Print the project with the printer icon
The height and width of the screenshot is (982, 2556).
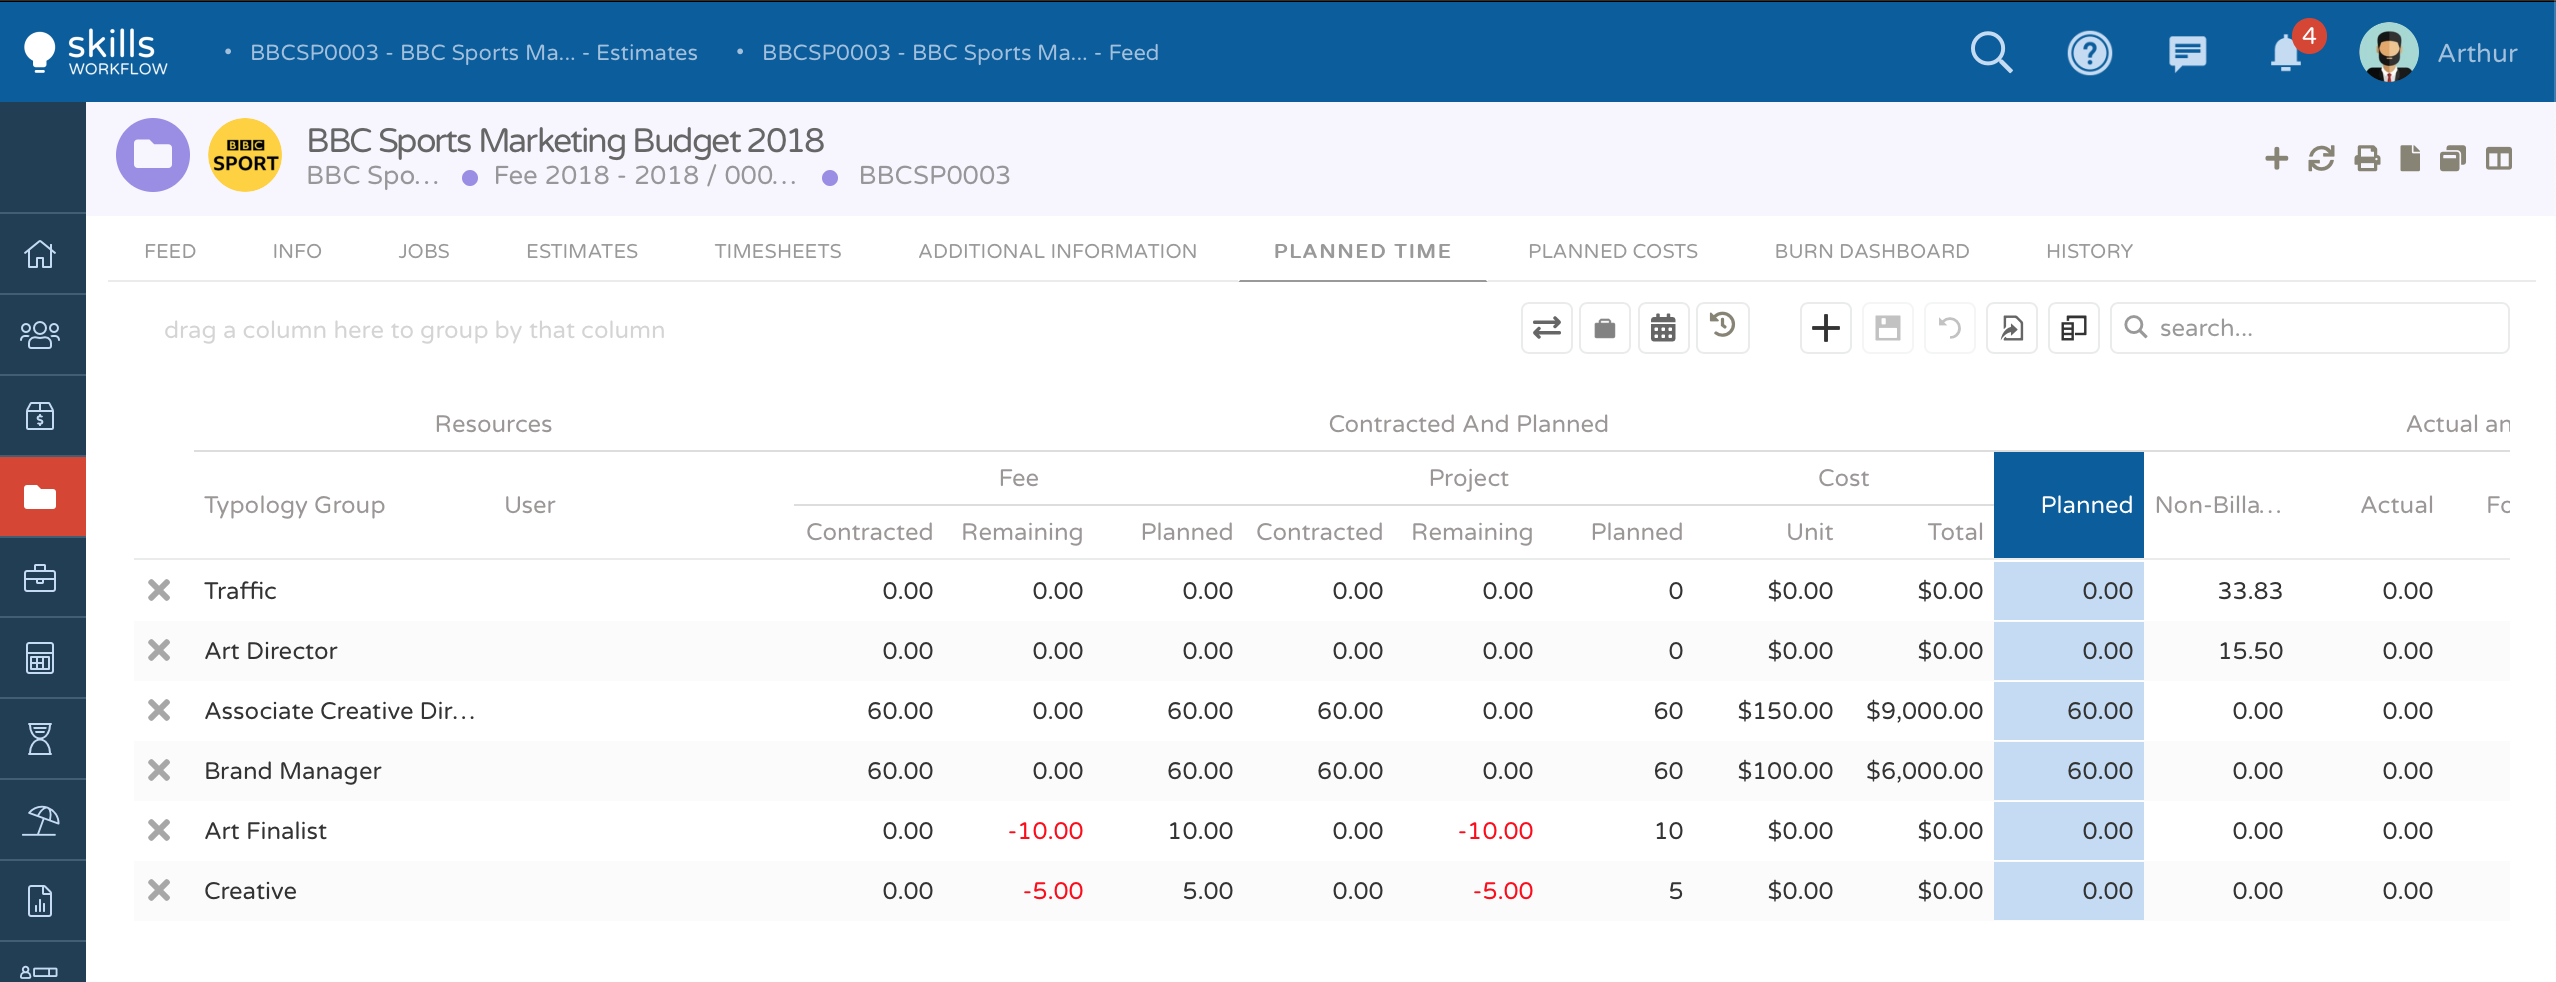click(2367, 158)
